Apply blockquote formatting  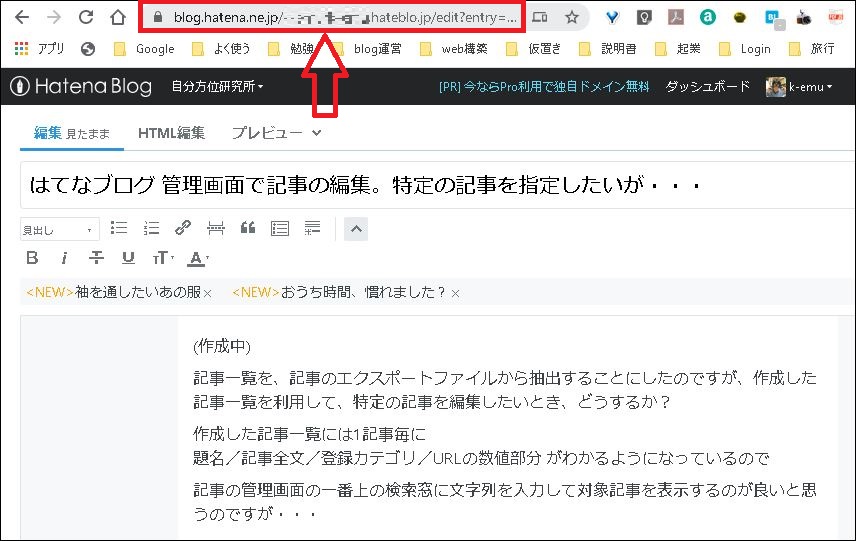[x=248, y=228]
